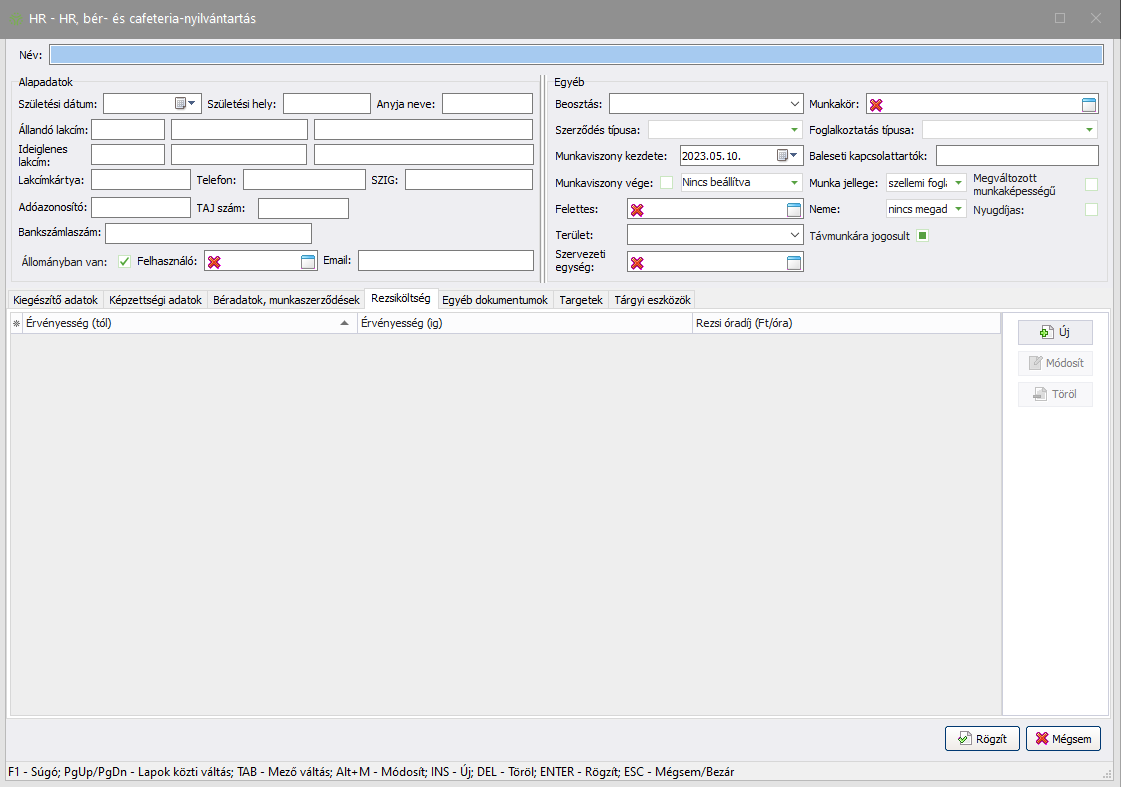Open the Szervezeti egység lookup icon
1121x787 pixels.
click(x=794, y=263)
